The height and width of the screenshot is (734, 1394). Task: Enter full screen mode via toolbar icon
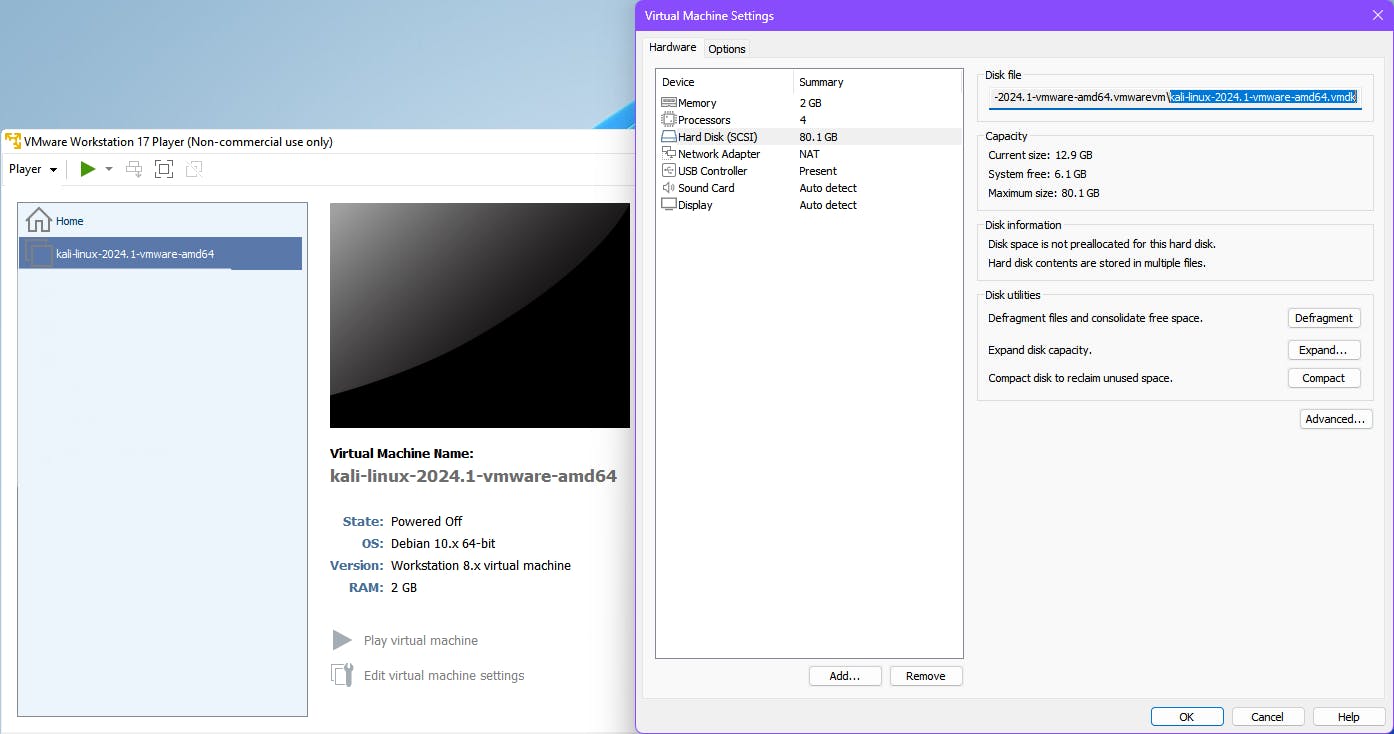(x=164, y=169)
